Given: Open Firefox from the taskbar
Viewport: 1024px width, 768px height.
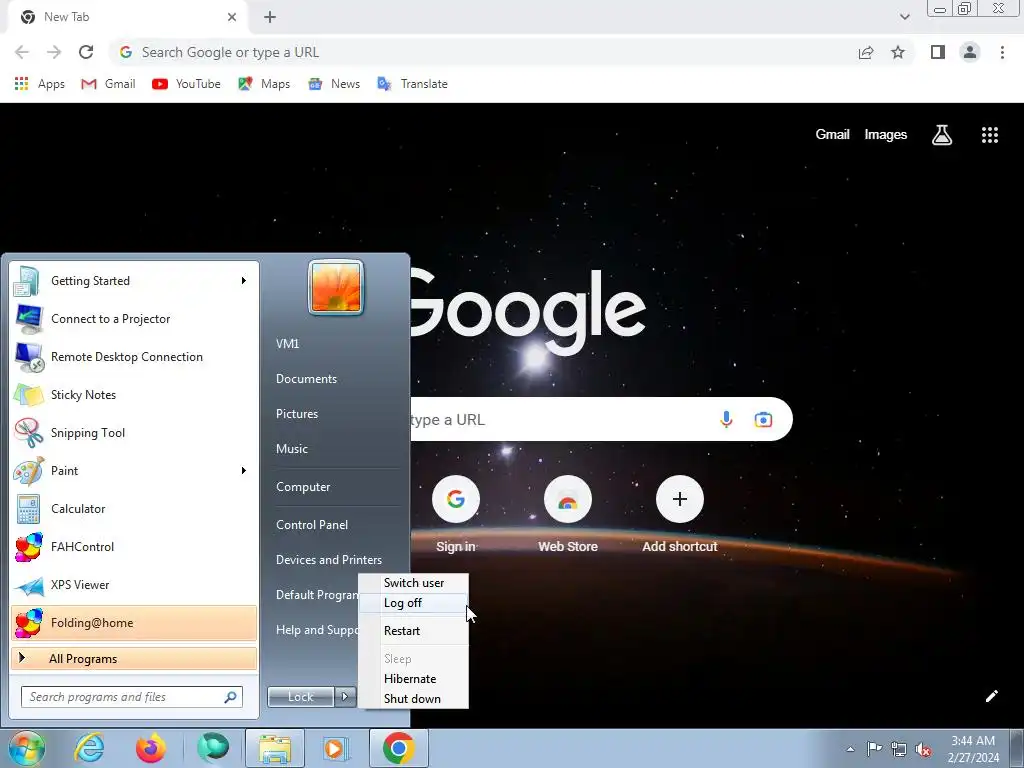Looking at the screenshot, I should [x=151, y=748].
